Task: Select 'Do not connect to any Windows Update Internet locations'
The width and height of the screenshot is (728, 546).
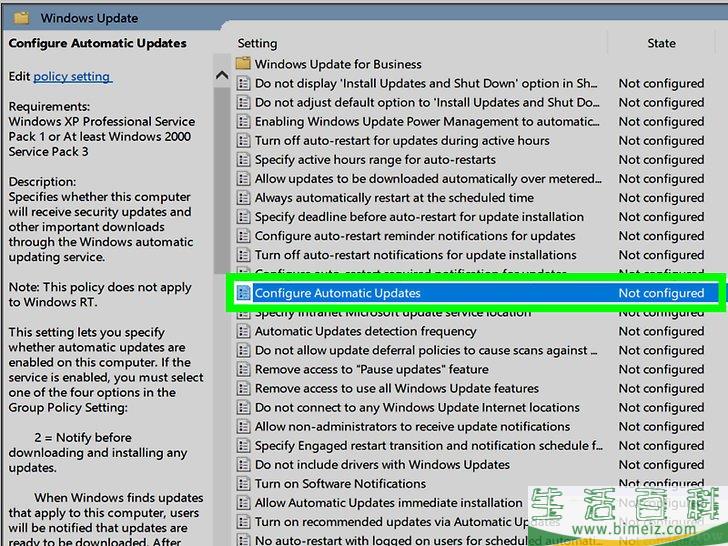Action: (417, 407)
